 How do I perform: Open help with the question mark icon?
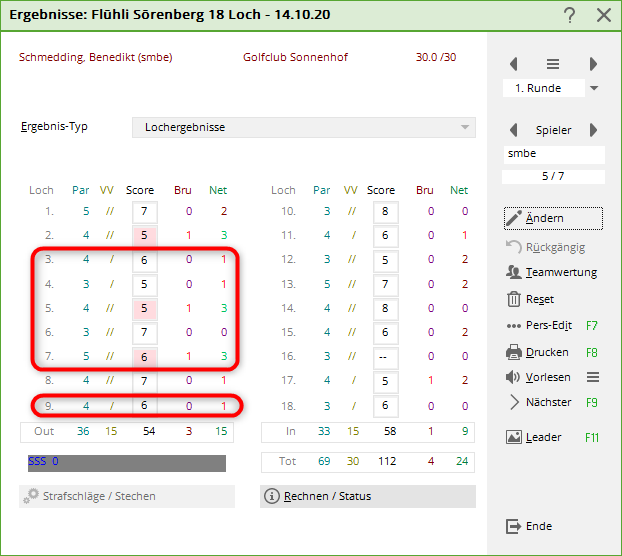click(569, 15)
